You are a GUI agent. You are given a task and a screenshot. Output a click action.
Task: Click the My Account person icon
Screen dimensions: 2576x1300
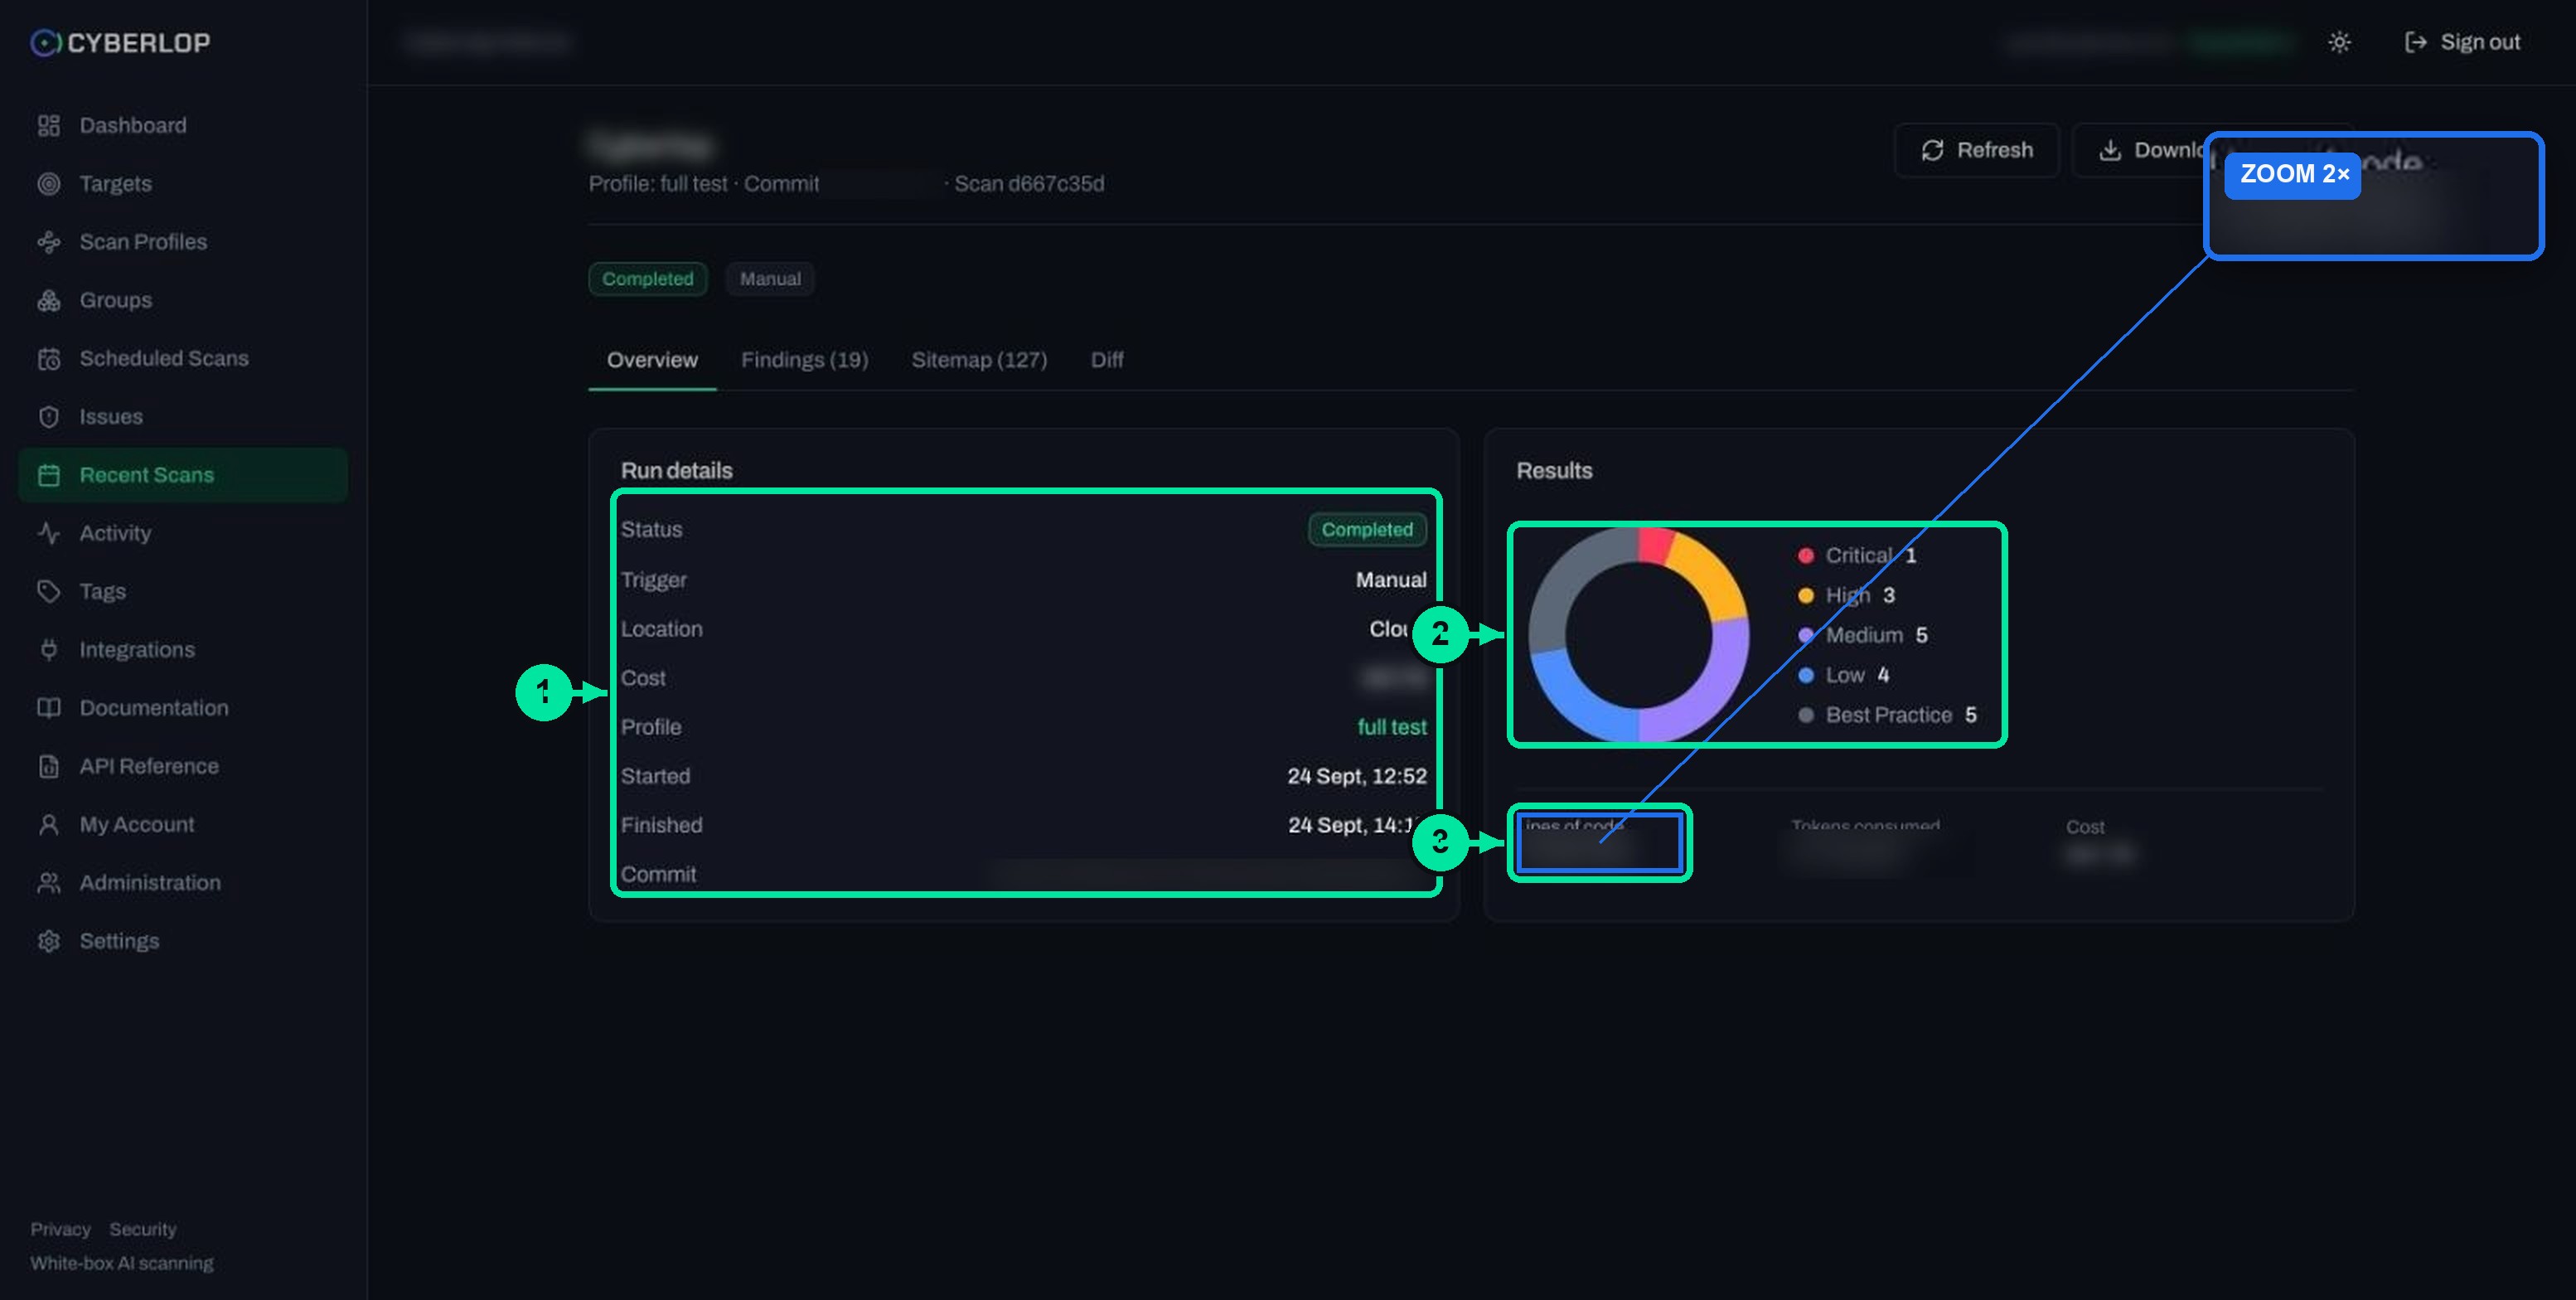click(49, 824)
